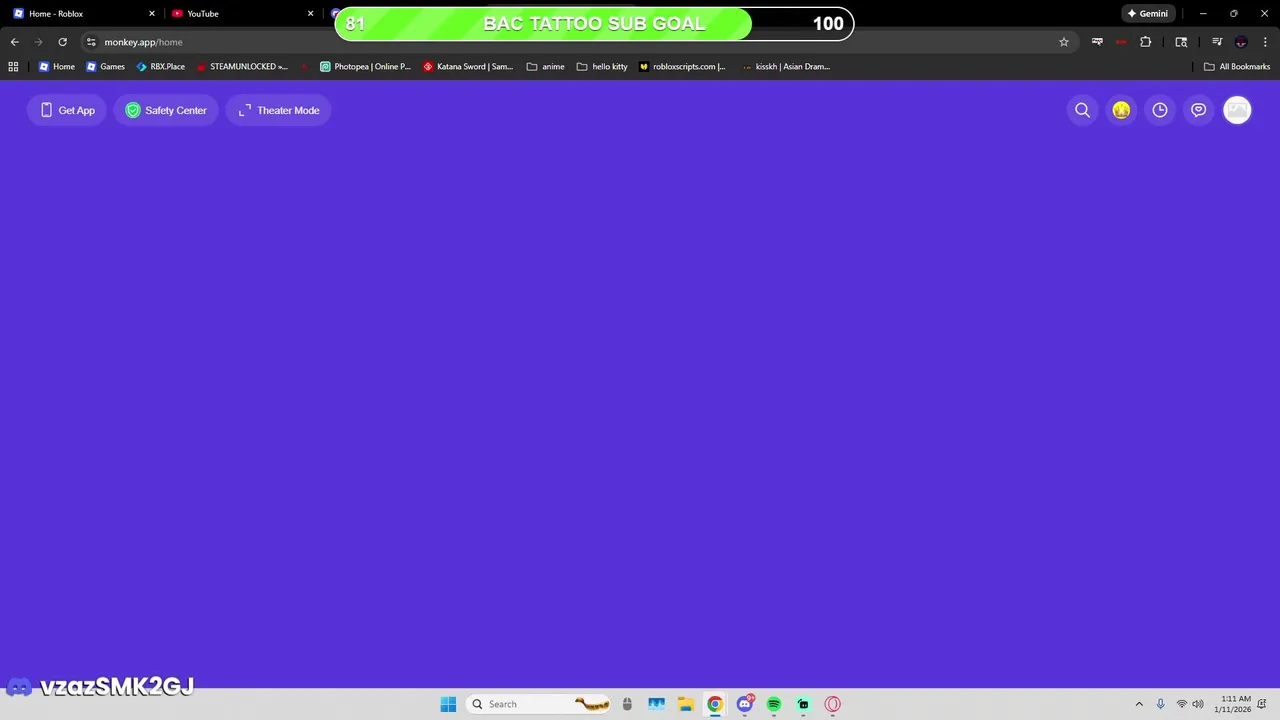Viewport: 1280px width, 720px height.
Task: Open the Home bookmark
Action: click(x=57, y=67)
